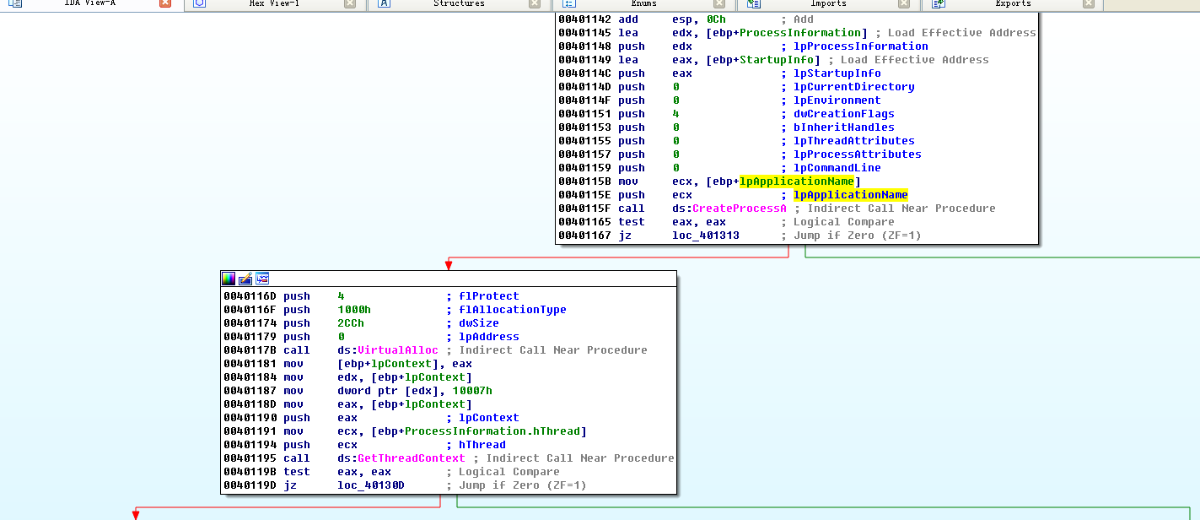Click the Exports tab icon
The height and width of the screenshot is (520, 1200).
[939, 4]
